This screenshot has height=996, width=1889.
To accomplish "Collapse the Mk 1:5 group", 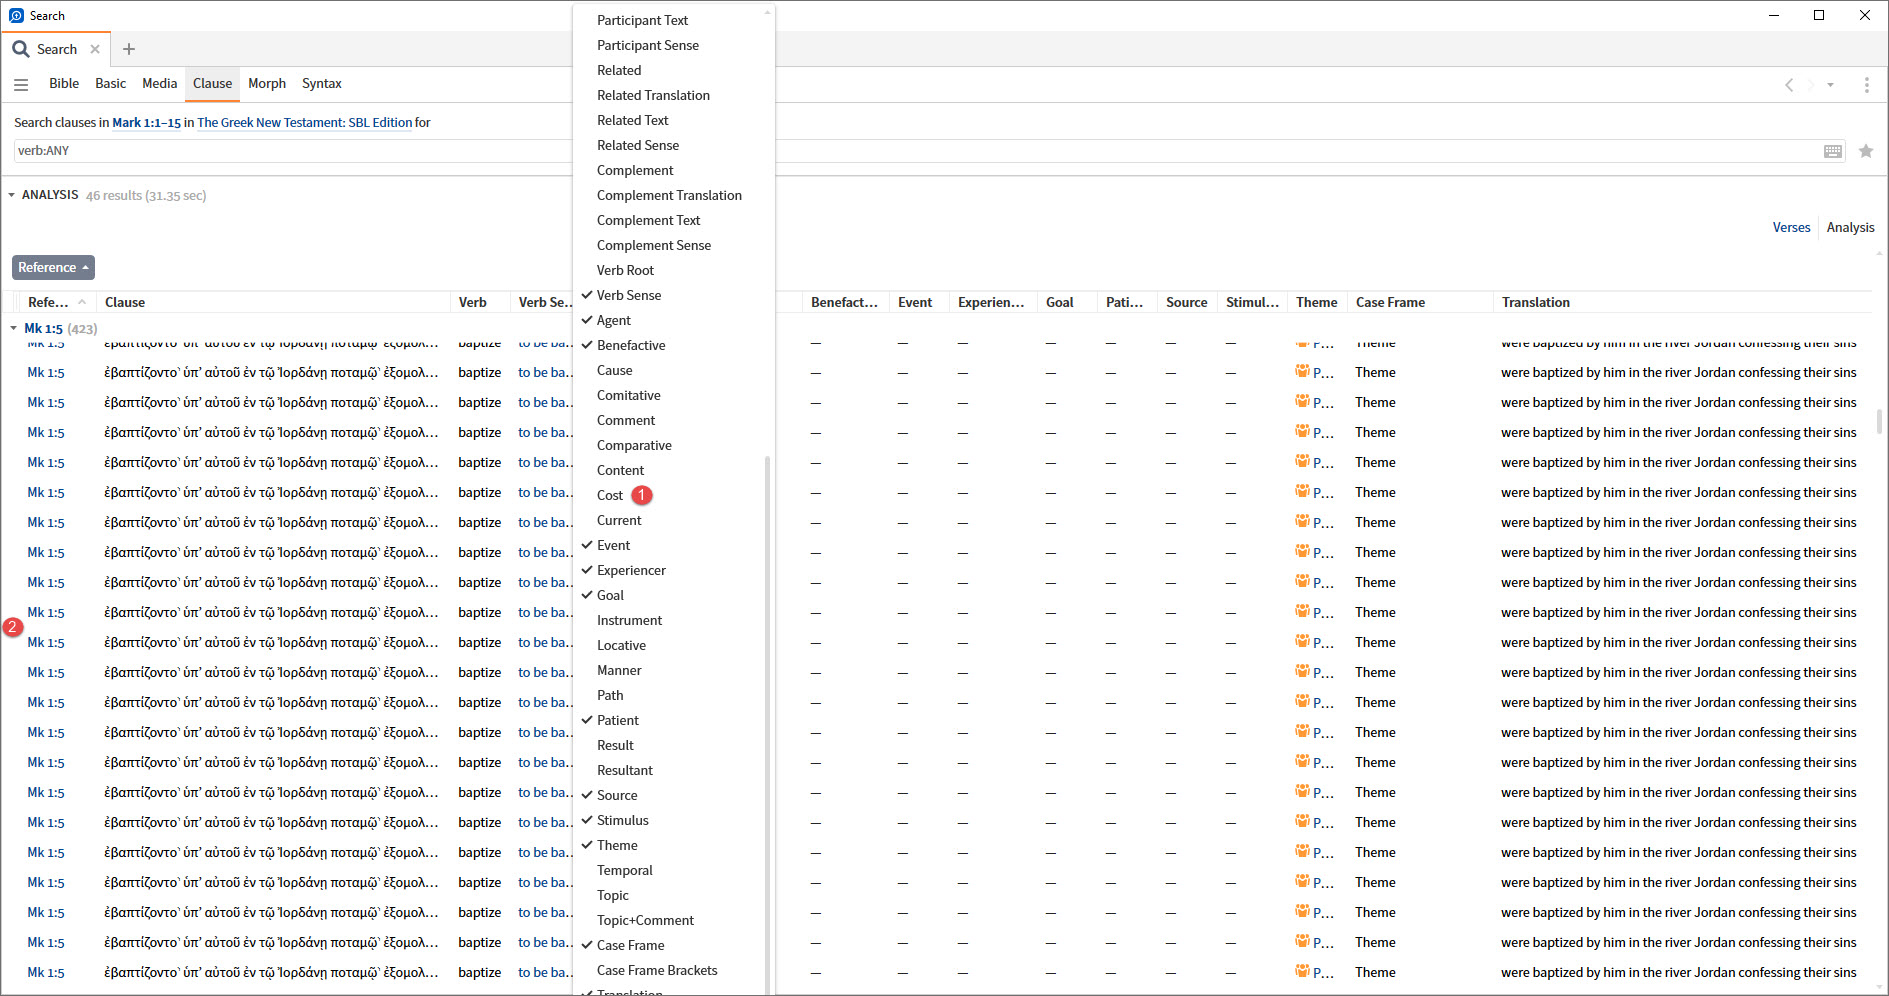I will coord(14,328).
